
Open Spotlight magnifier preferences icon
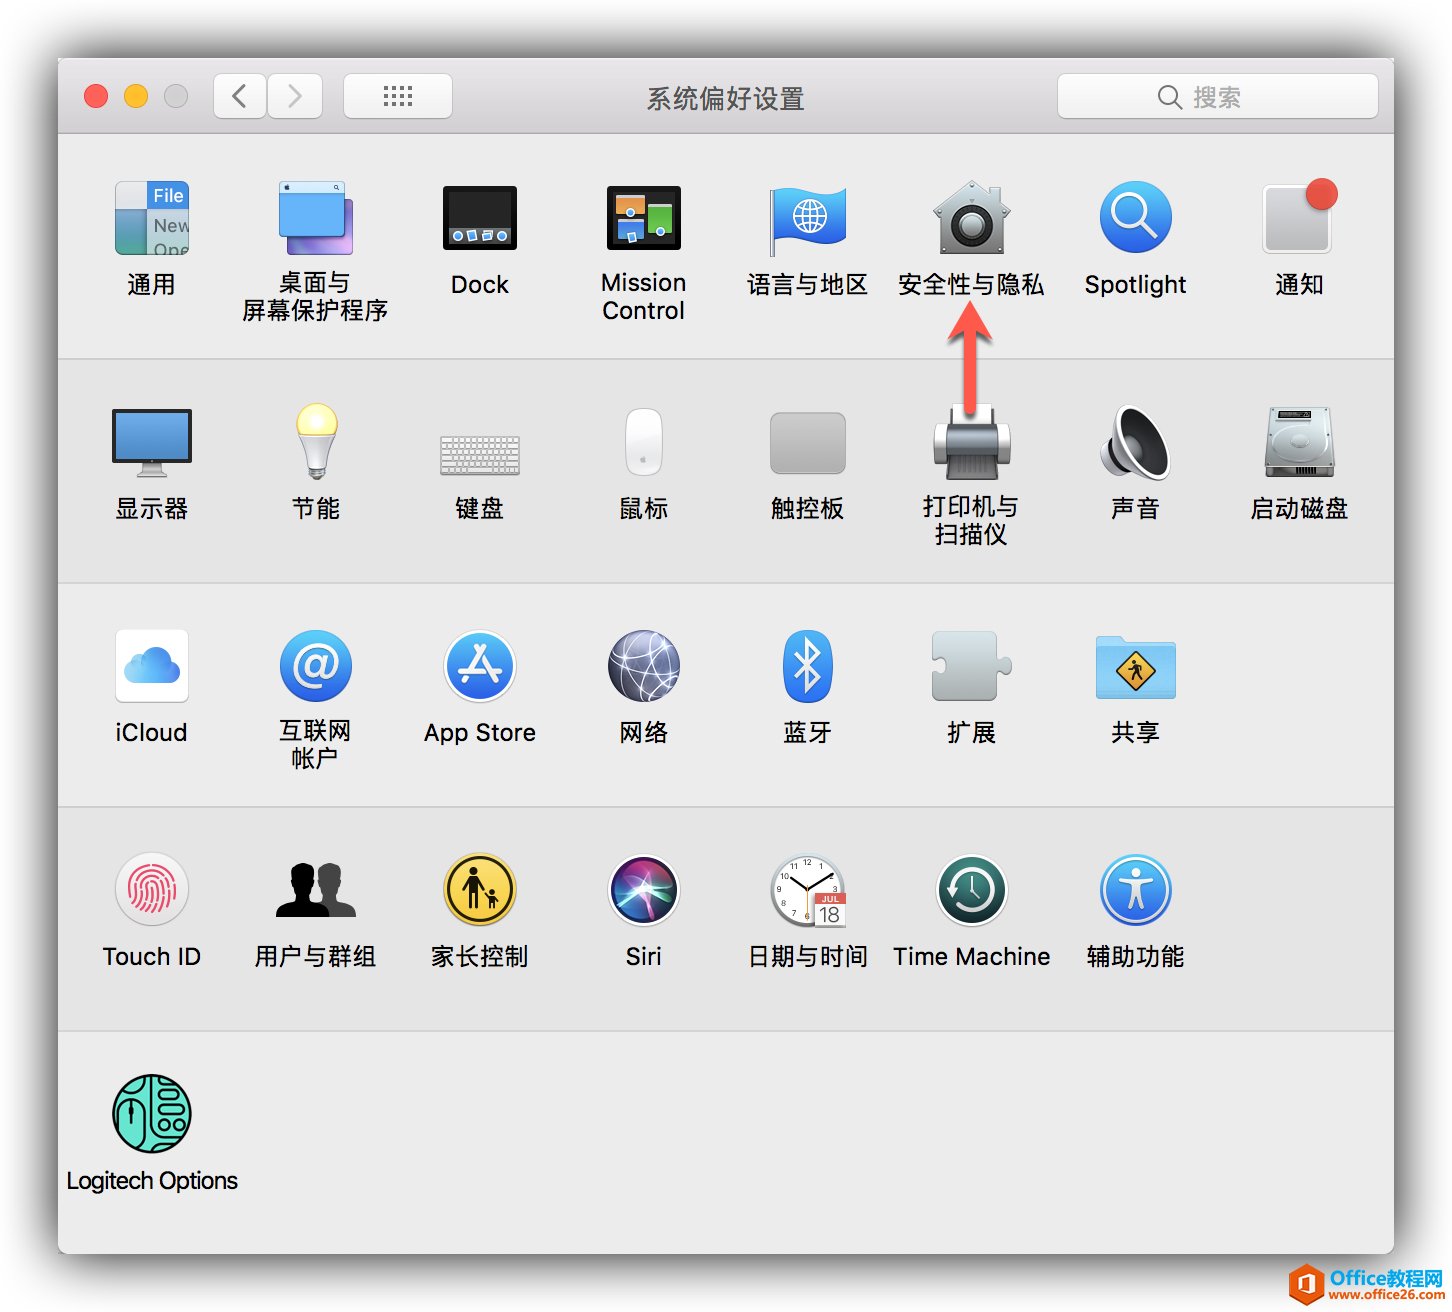point(1136,218)
